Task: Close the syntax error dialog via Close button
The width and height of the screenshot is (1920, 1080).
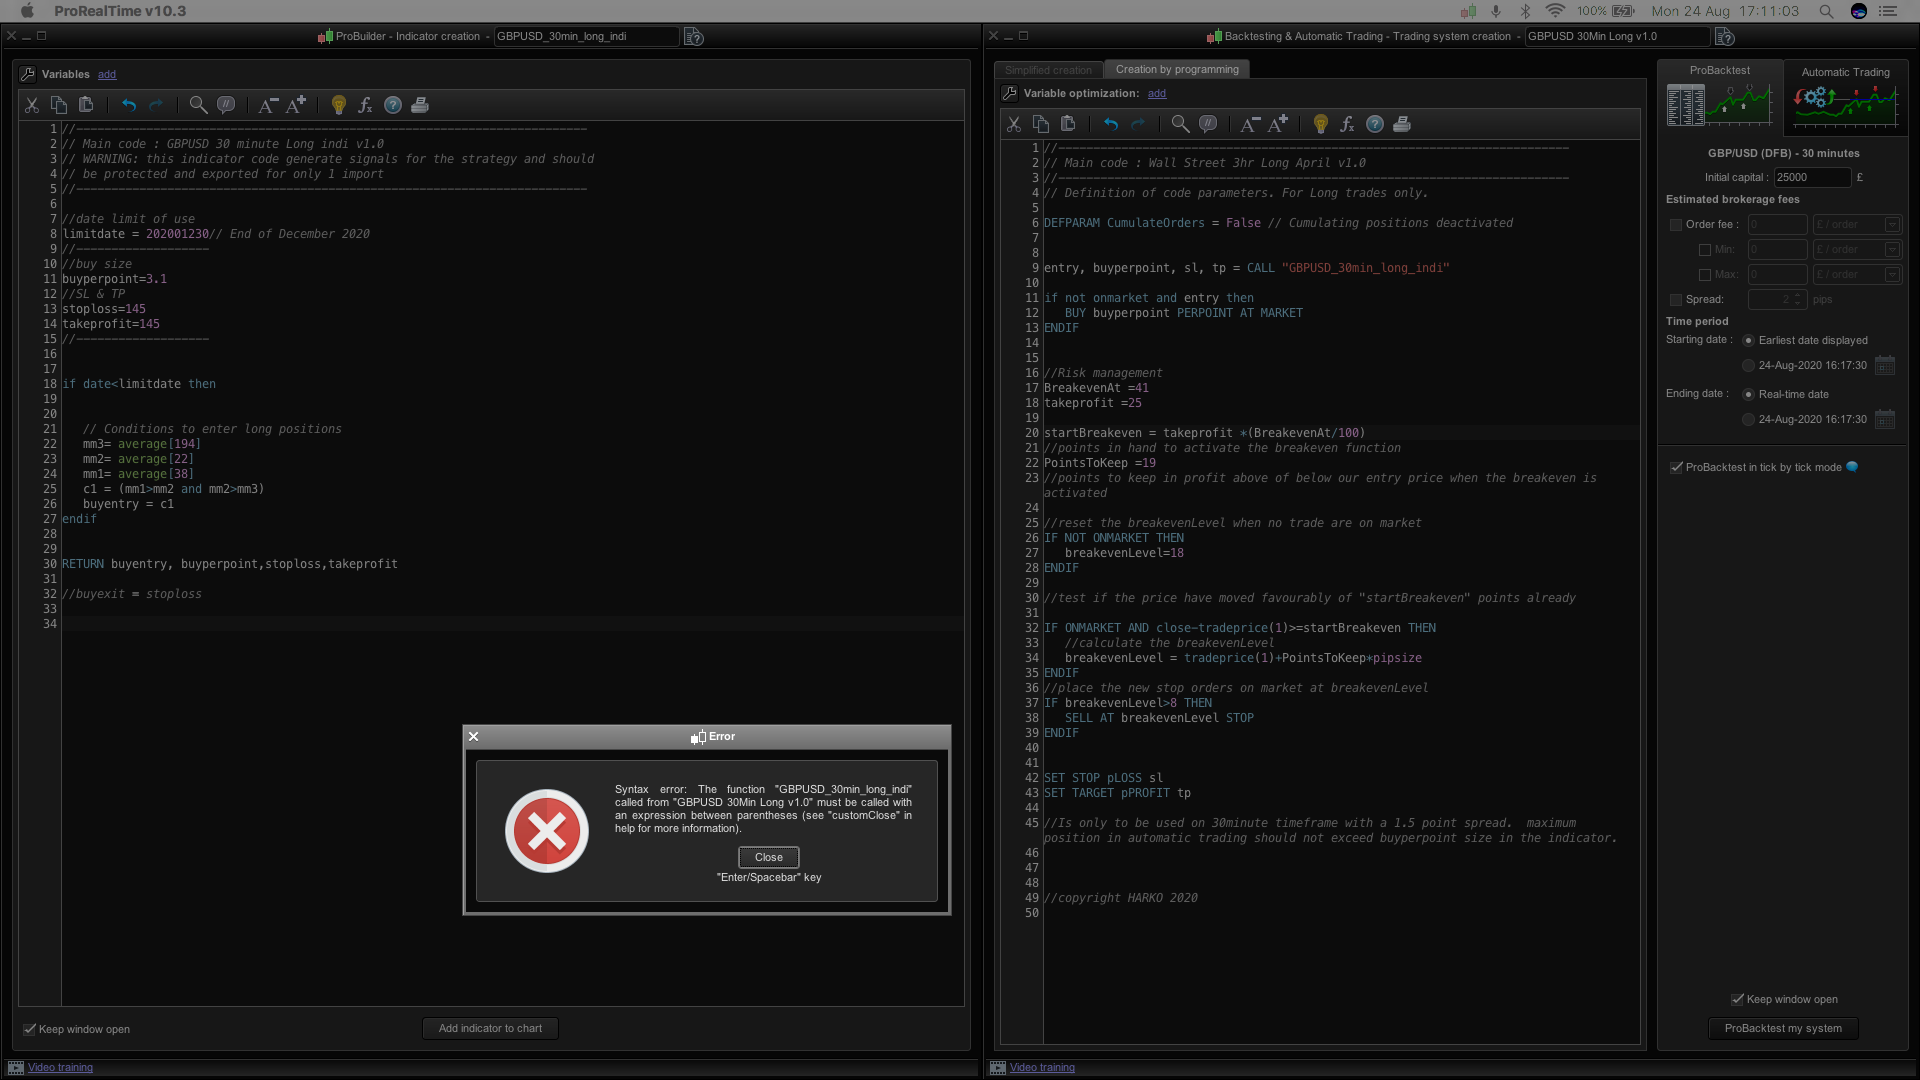Action: [769, 858]
